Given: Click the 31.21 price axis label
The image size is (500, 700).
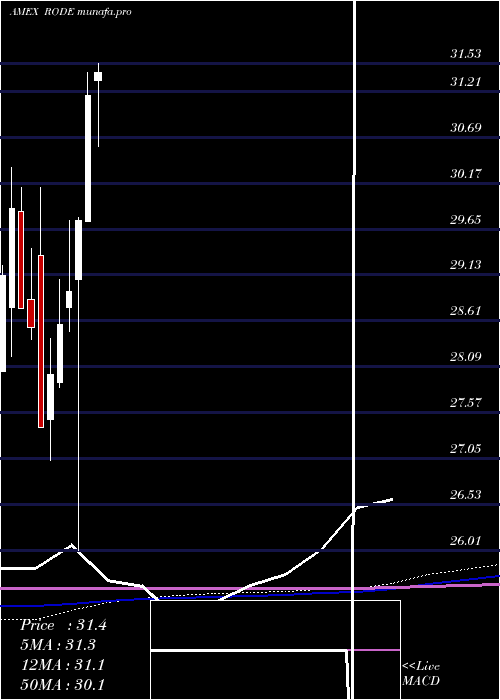Looking at the screenshot, I should [466, 82].
